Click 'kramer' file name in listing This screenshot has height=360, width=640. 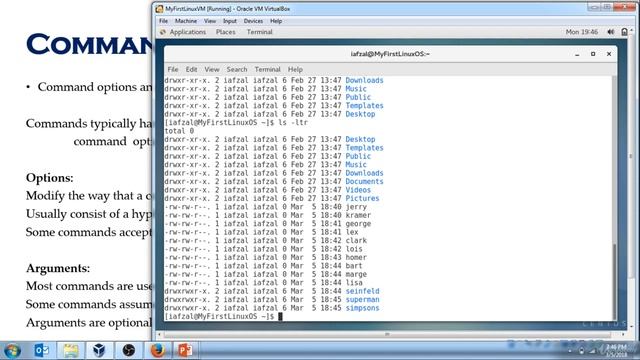tap(358, 215)
